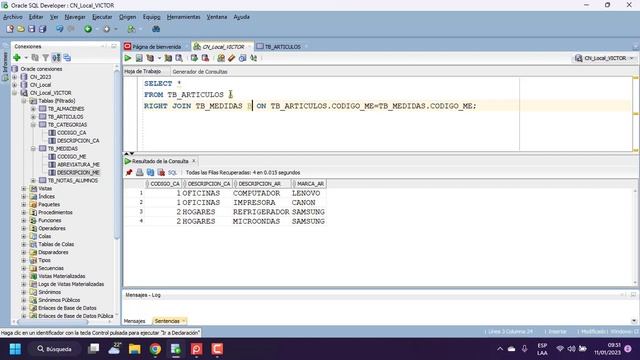Click the Save icon in main toolbar
This screenshot has width=640, height=360.
[31, 29]
